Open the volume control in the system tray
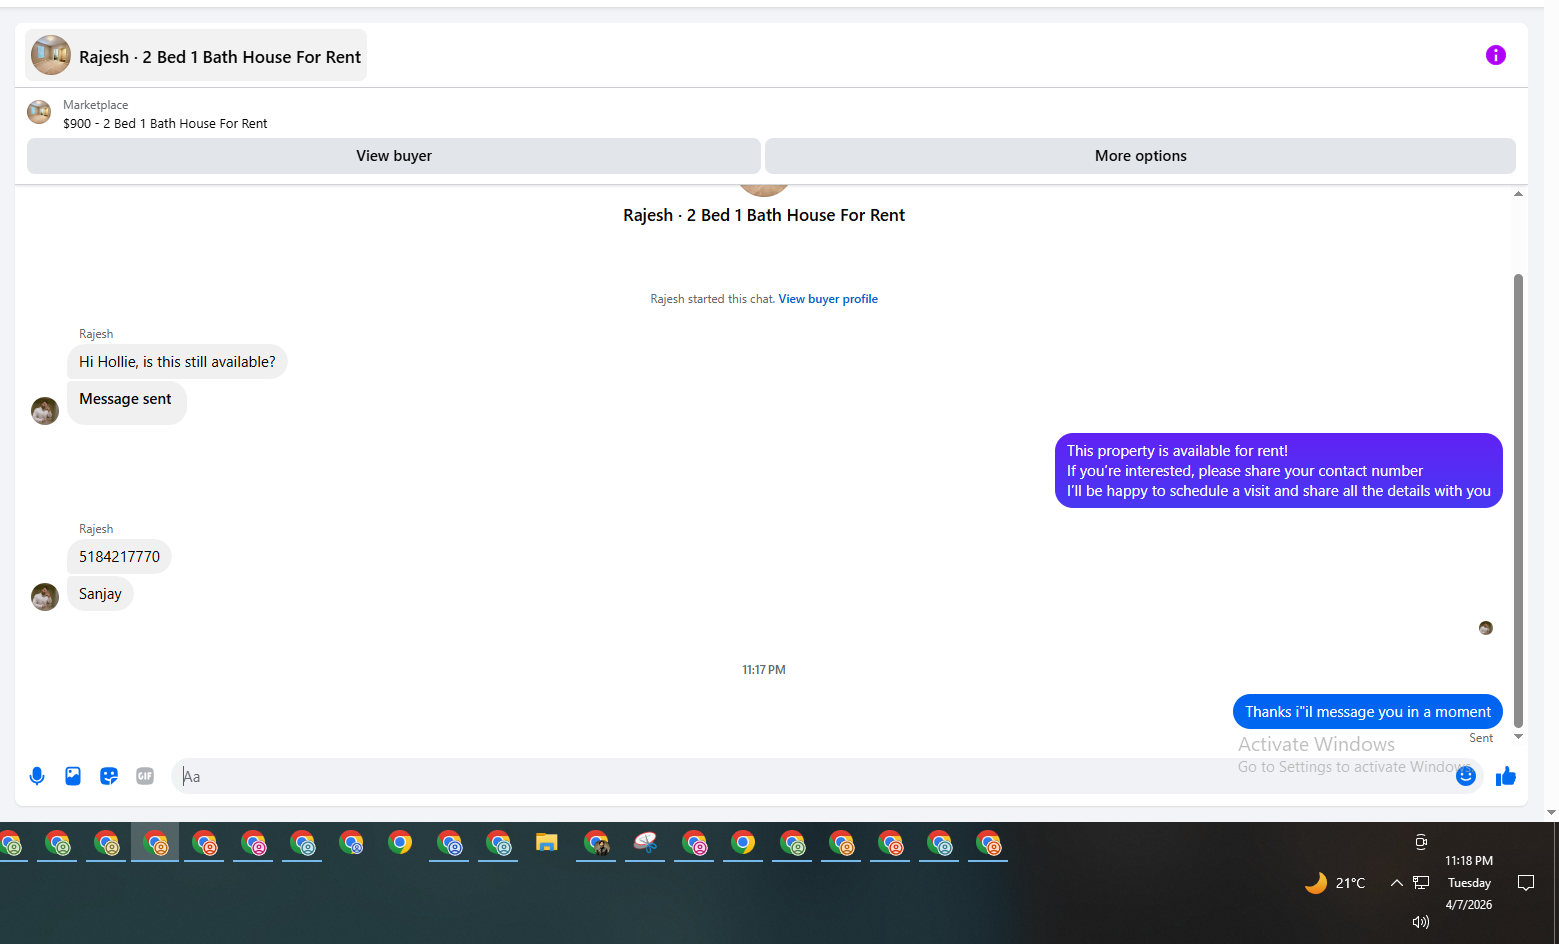Screen dimensions: 1559x944 (1421, 922)
